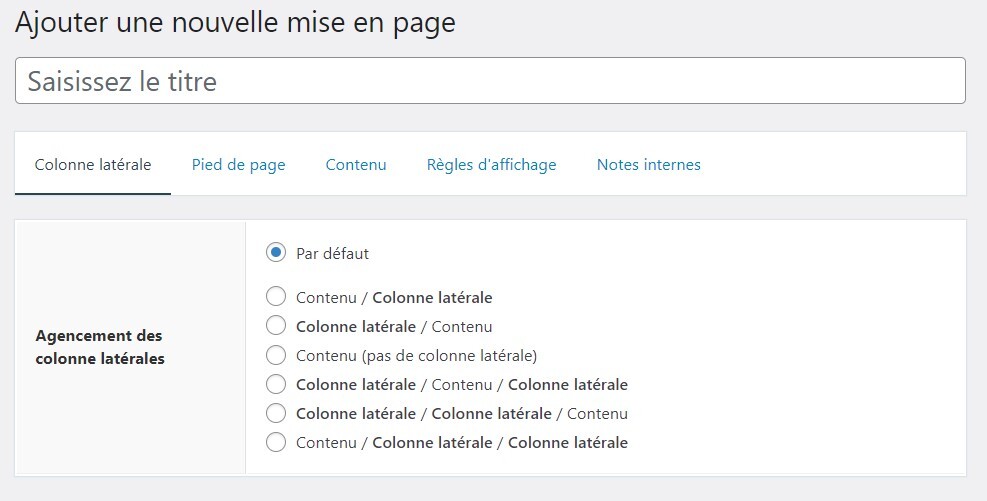Show the Notes internes tab

point(648,165)
